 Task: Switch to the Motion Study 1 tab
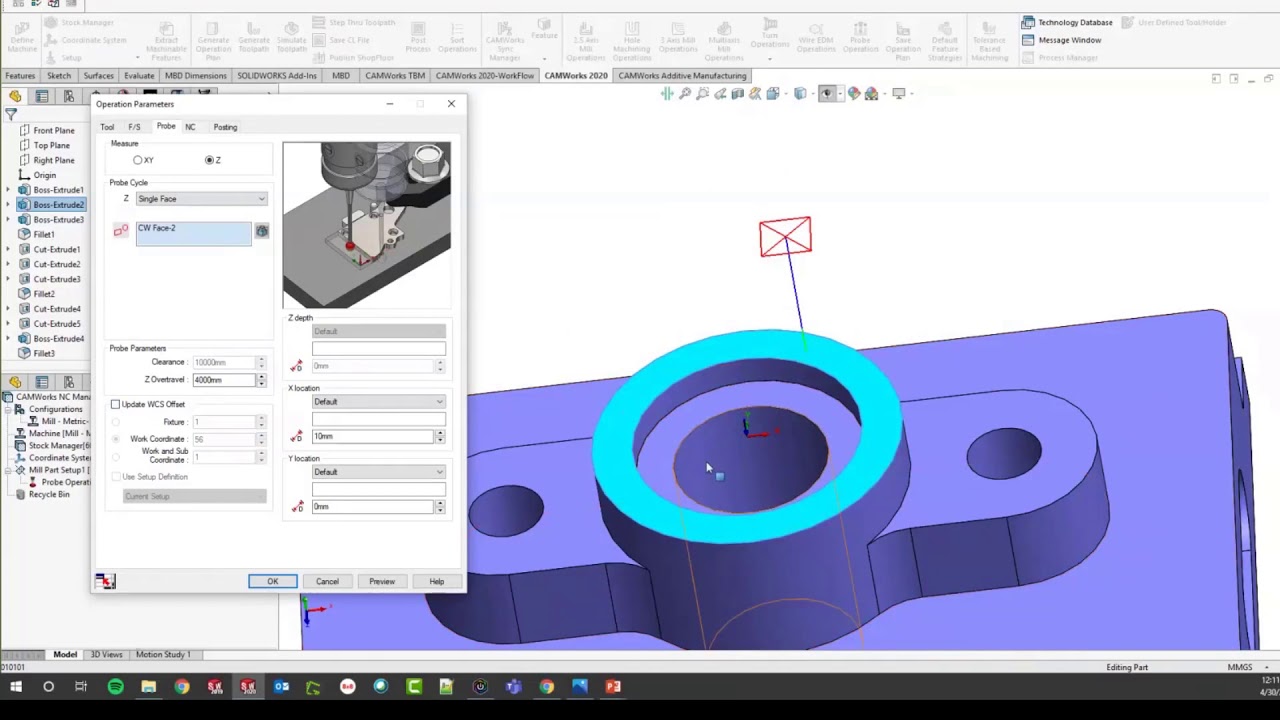click(x=162, y=655)
